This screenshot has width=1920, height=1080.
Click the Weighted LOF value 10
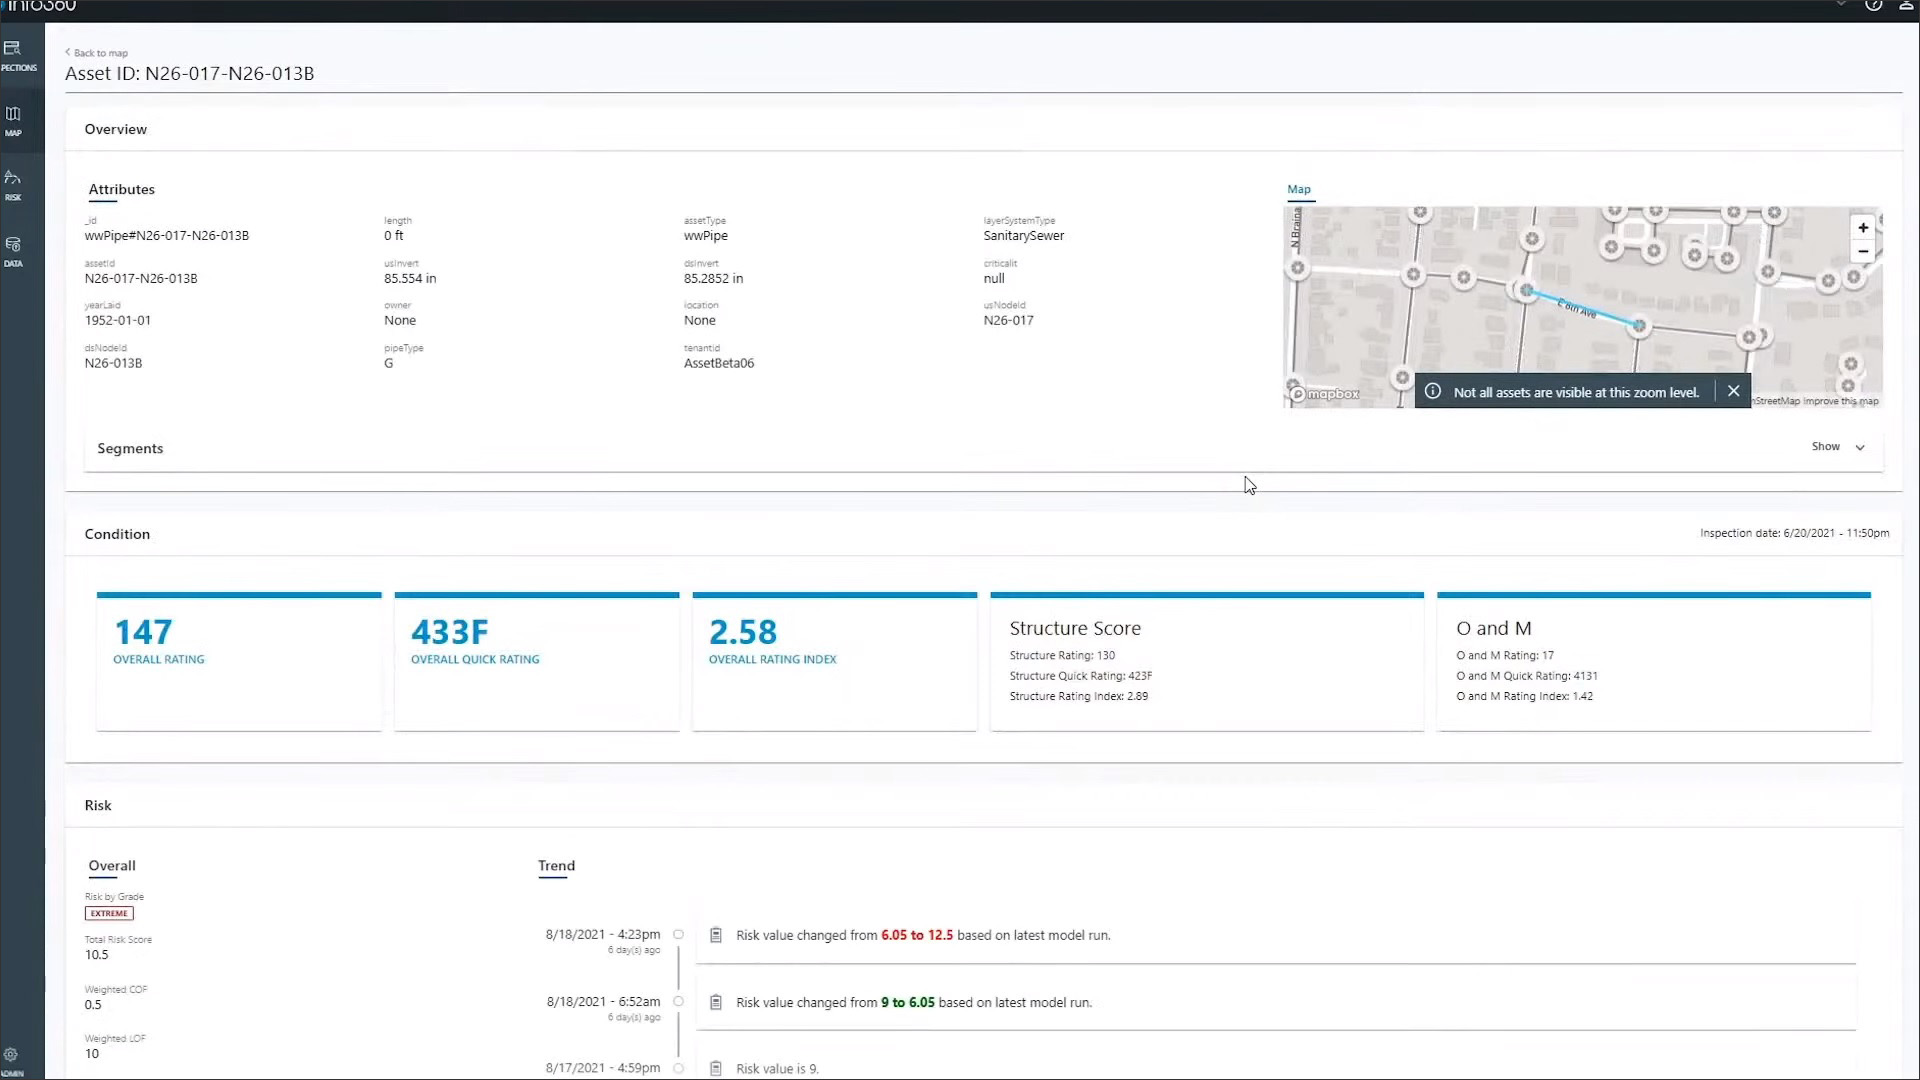point(92,1054)
